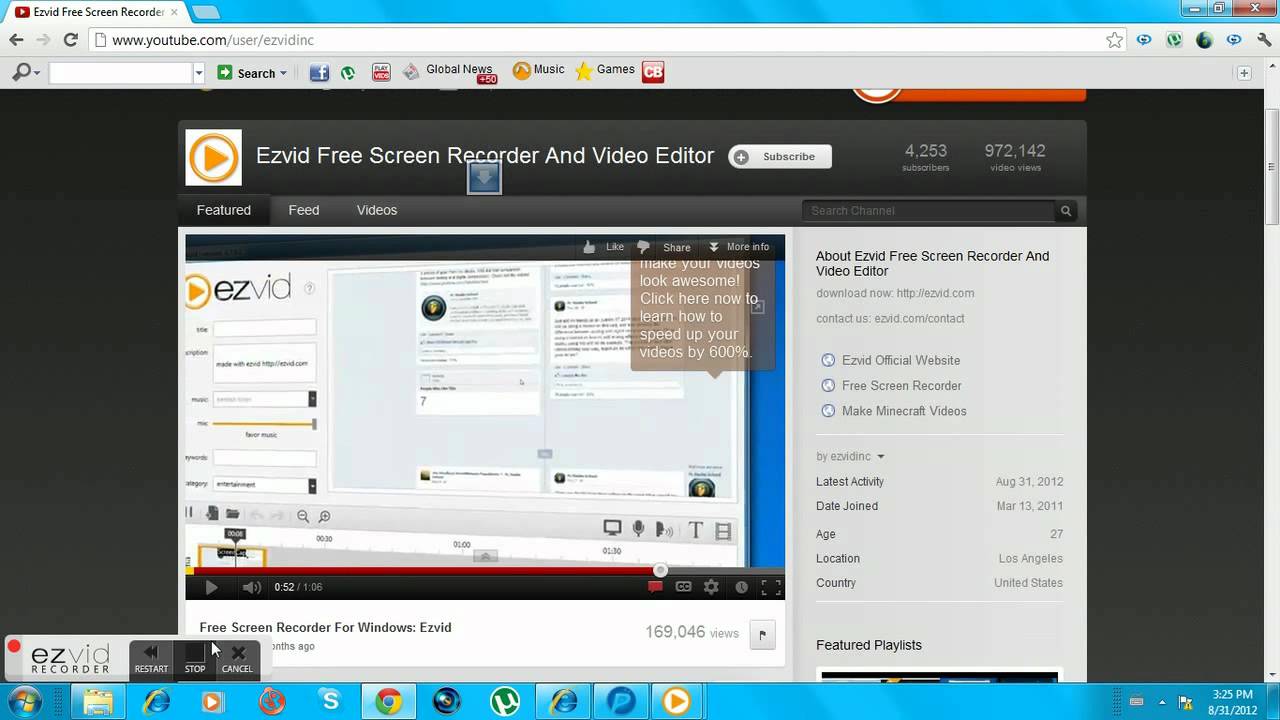This screenshot has height=720, width=1280.
Task: Expand the Search button dropdown arrow
Action: [x=283, y=73]
